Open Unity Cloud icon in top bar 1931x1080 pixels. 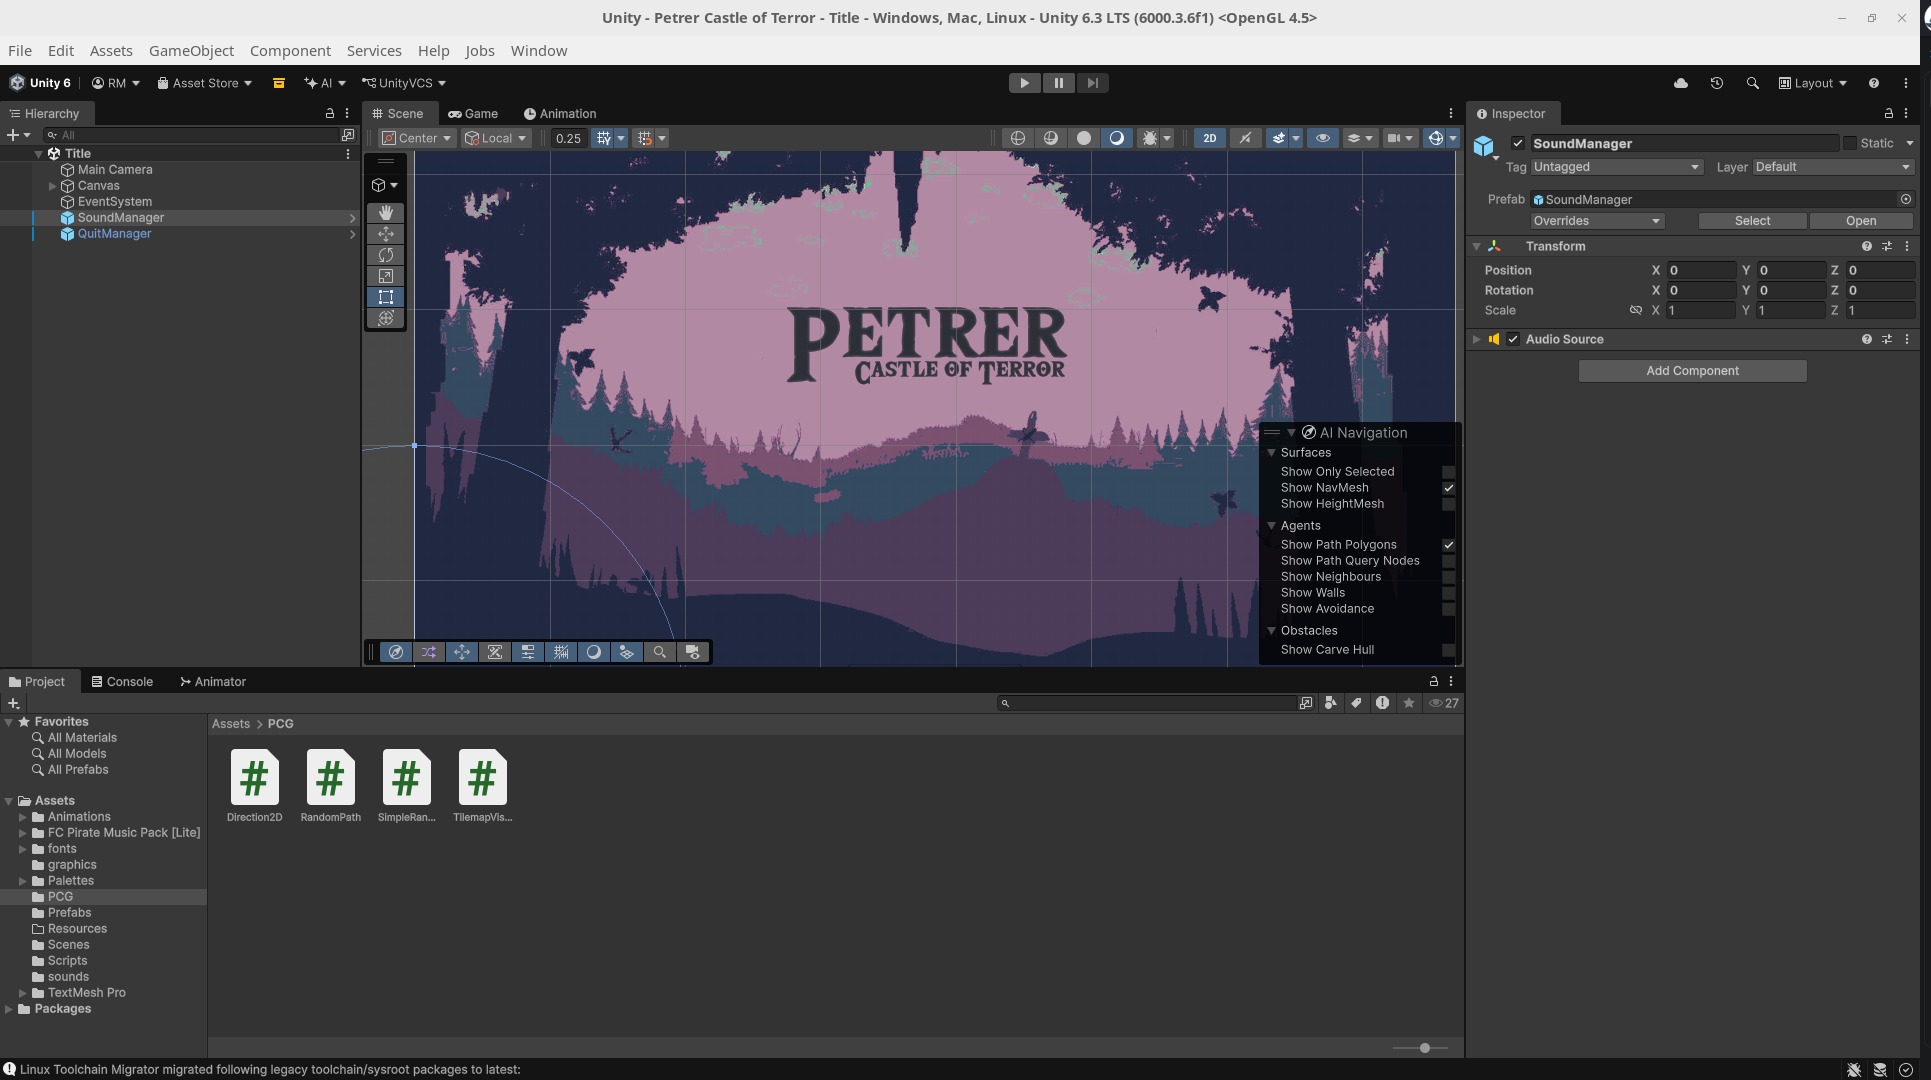coord(1681,83)
